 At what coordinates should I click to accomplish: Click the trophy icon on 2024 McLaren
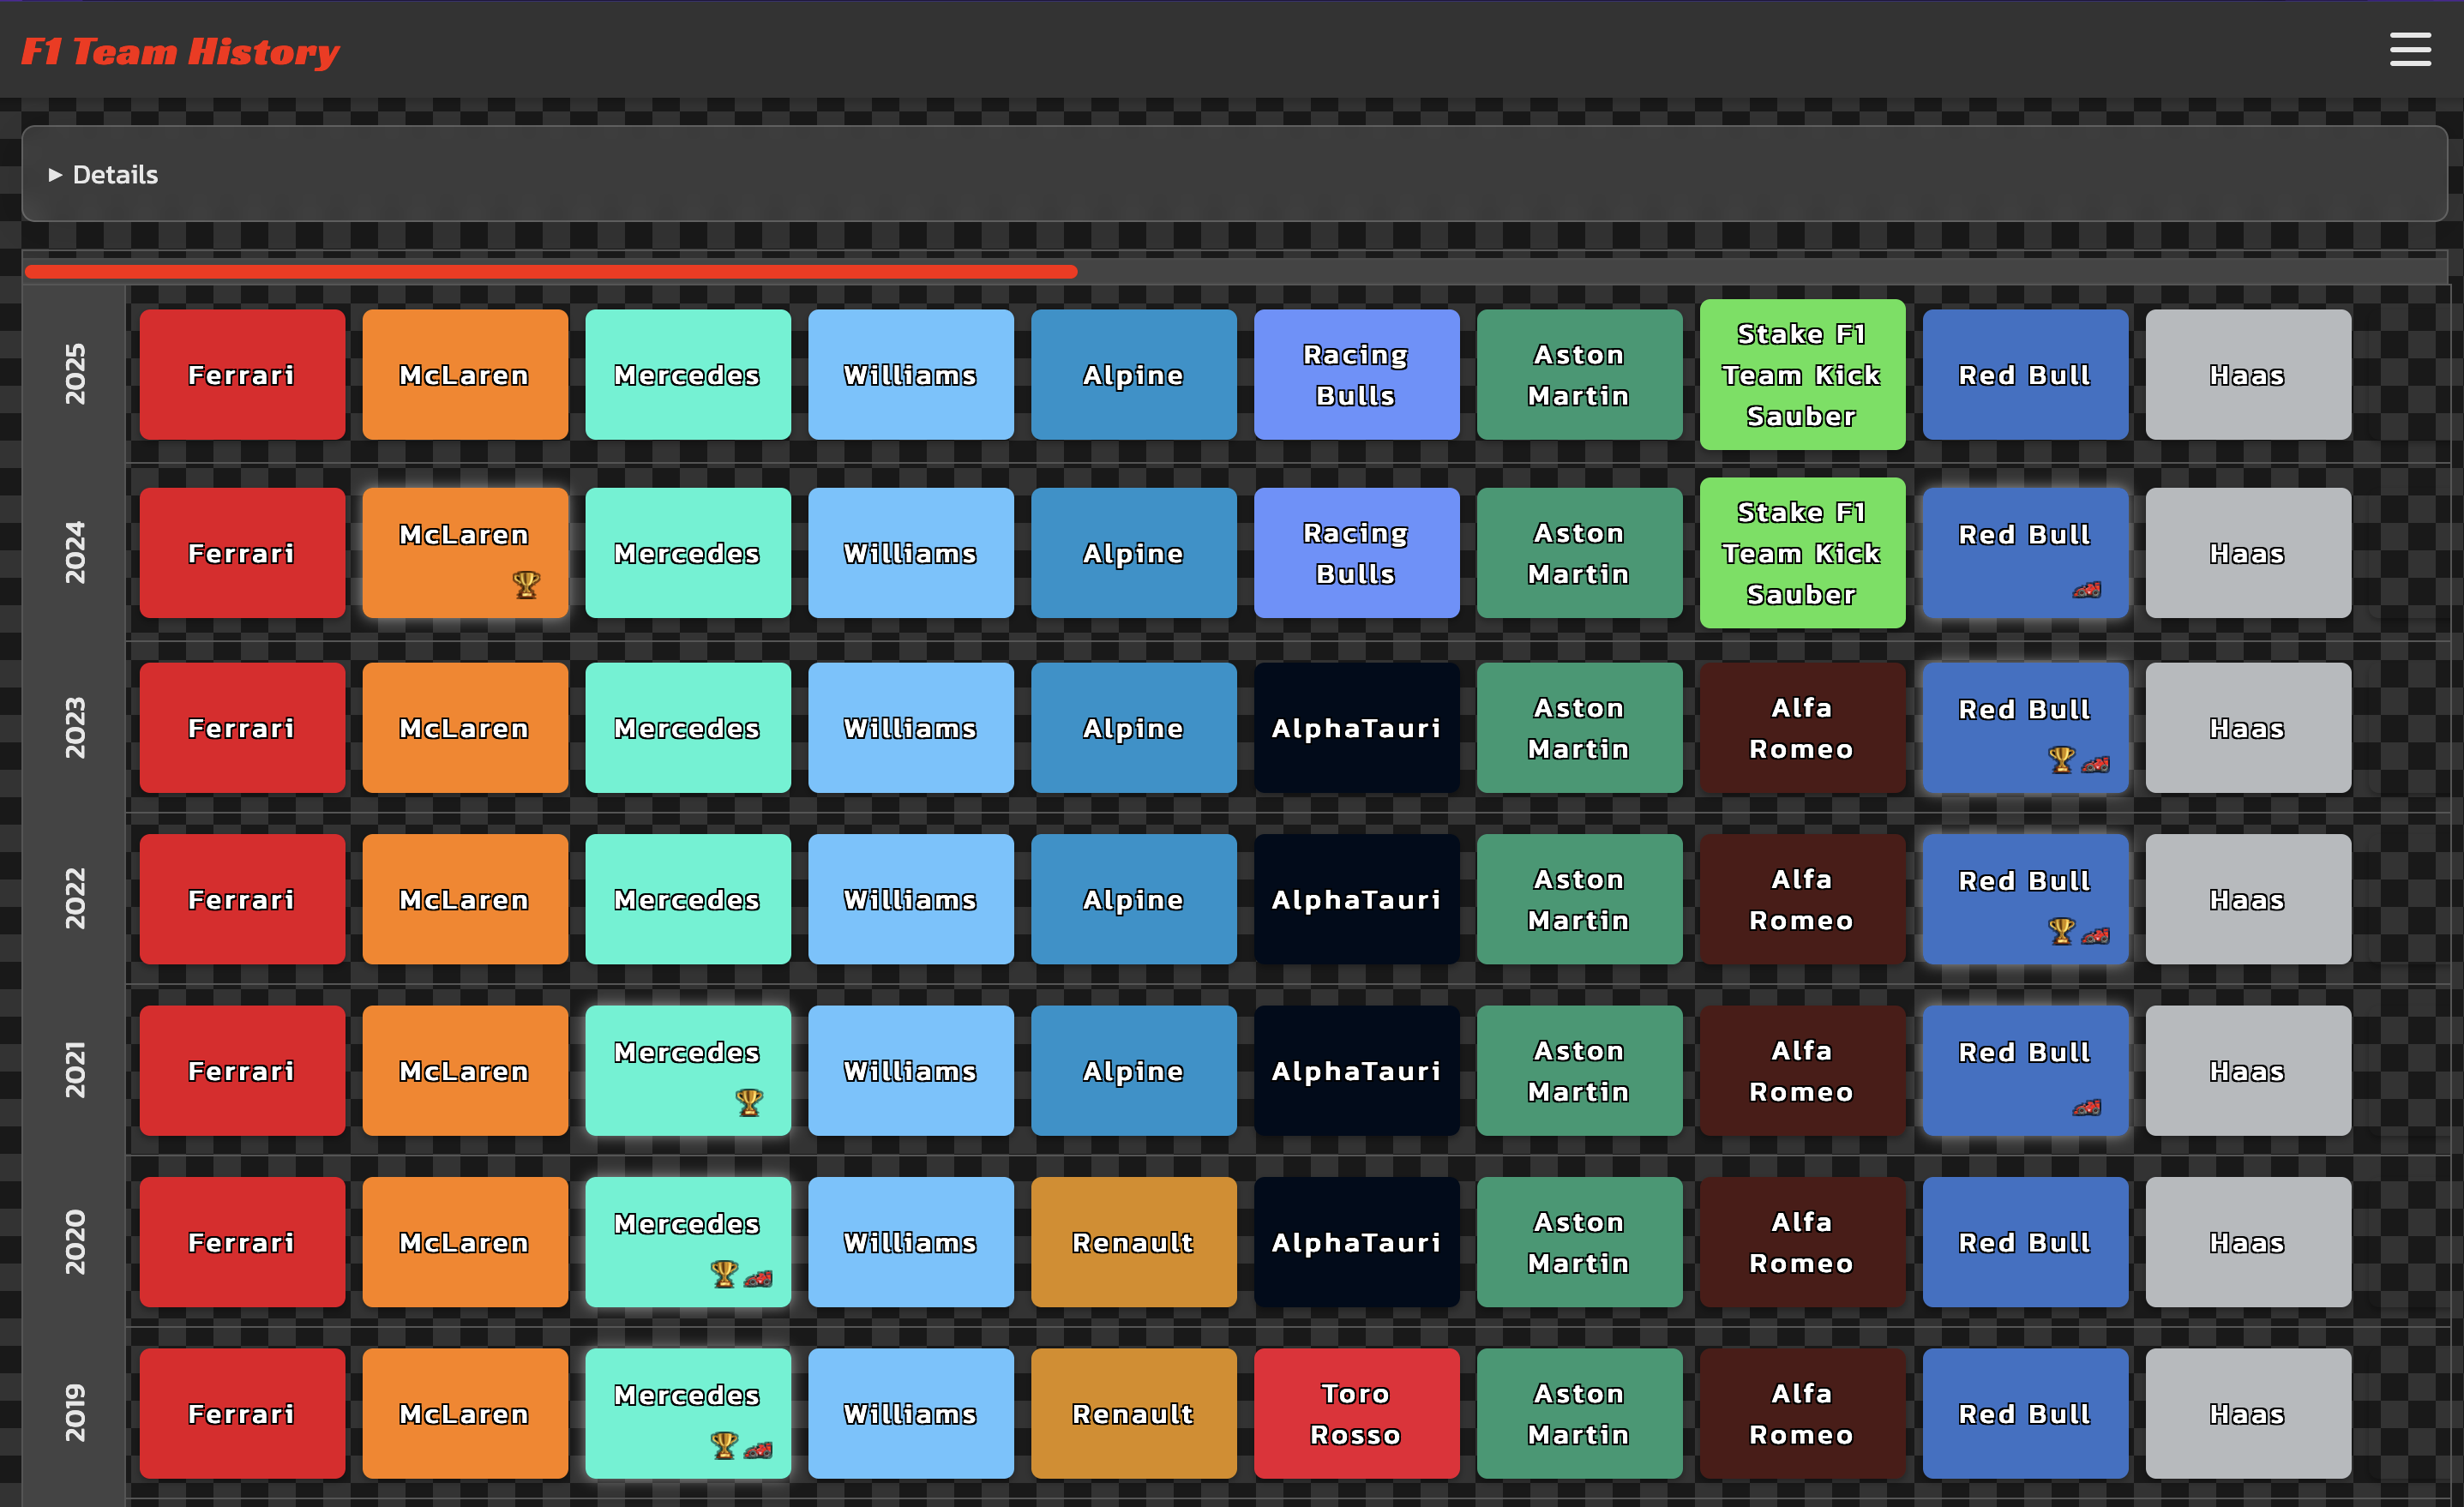[x=526, y=584]
